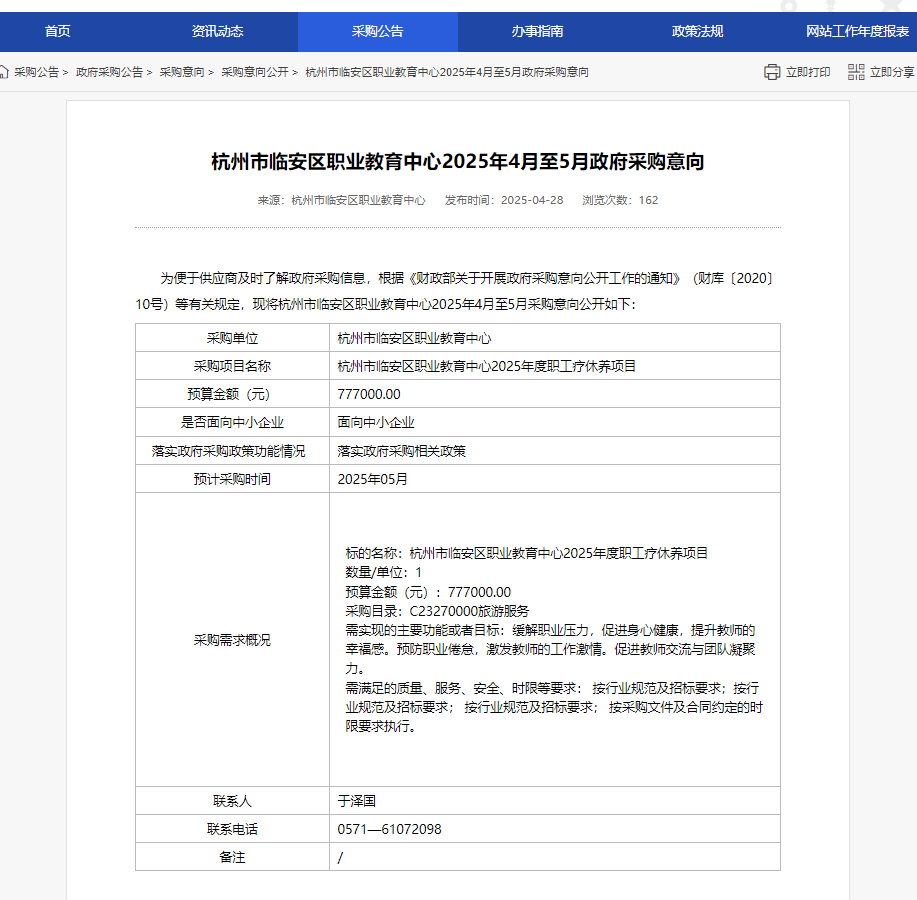Click the 777000.00 value in the 预算金额 row
The height and width of the screenshot is (900, 917).
[369, 394]
